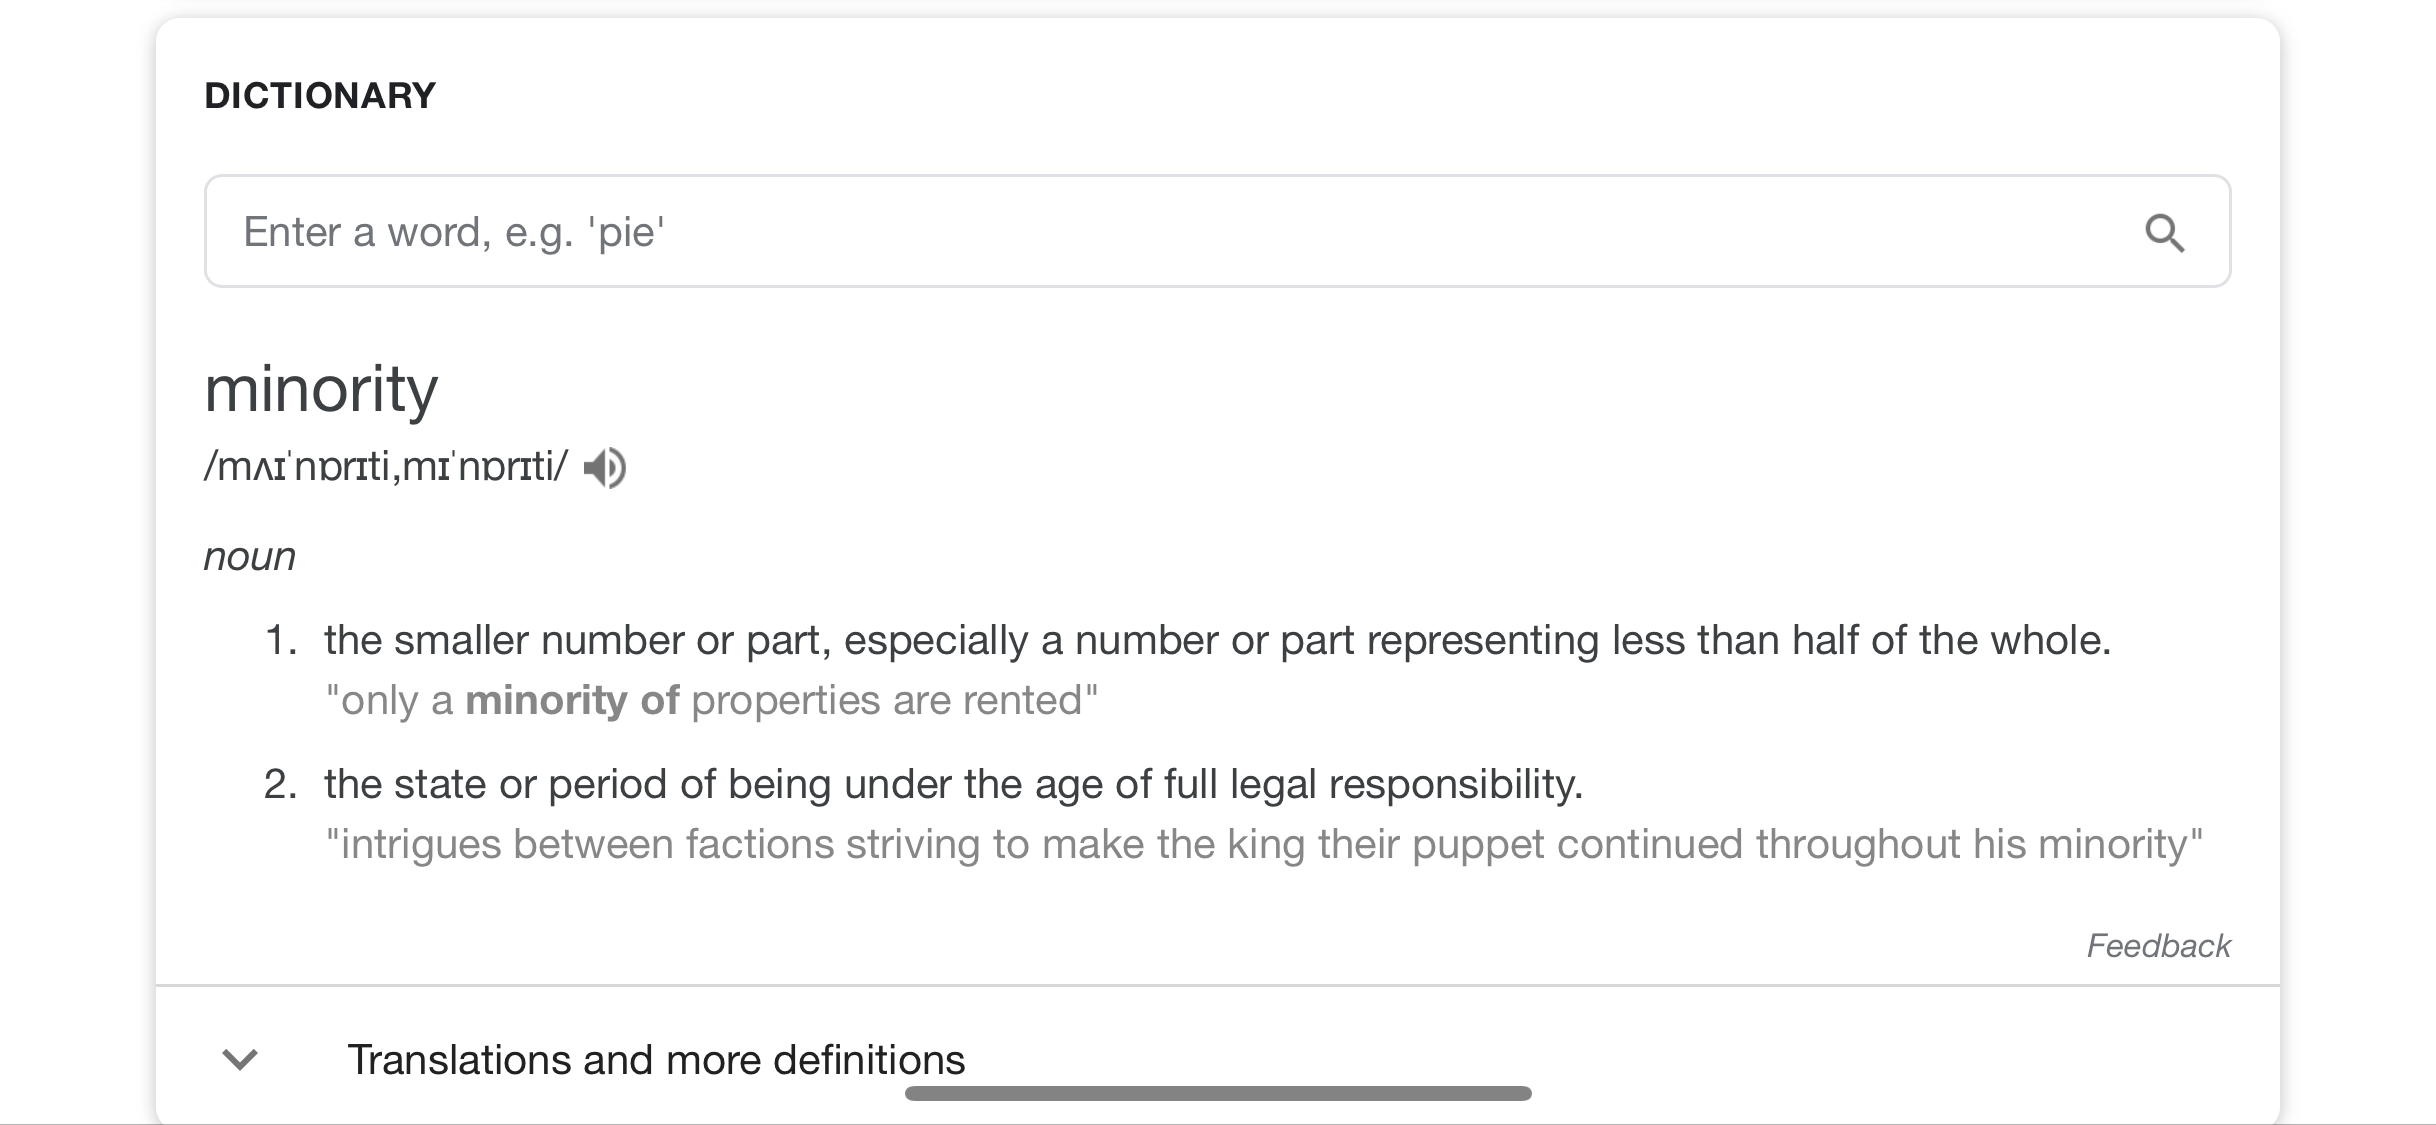Click the headword 'minority'
Screen dimensions: 2436x1125
[x=321, y=390]
